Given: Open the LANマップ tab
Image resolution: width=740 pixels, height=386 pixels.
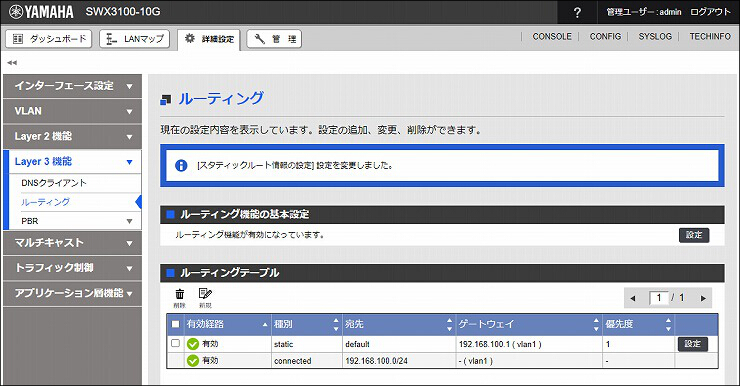Looking at the screenshot, I should coord(135,39).
